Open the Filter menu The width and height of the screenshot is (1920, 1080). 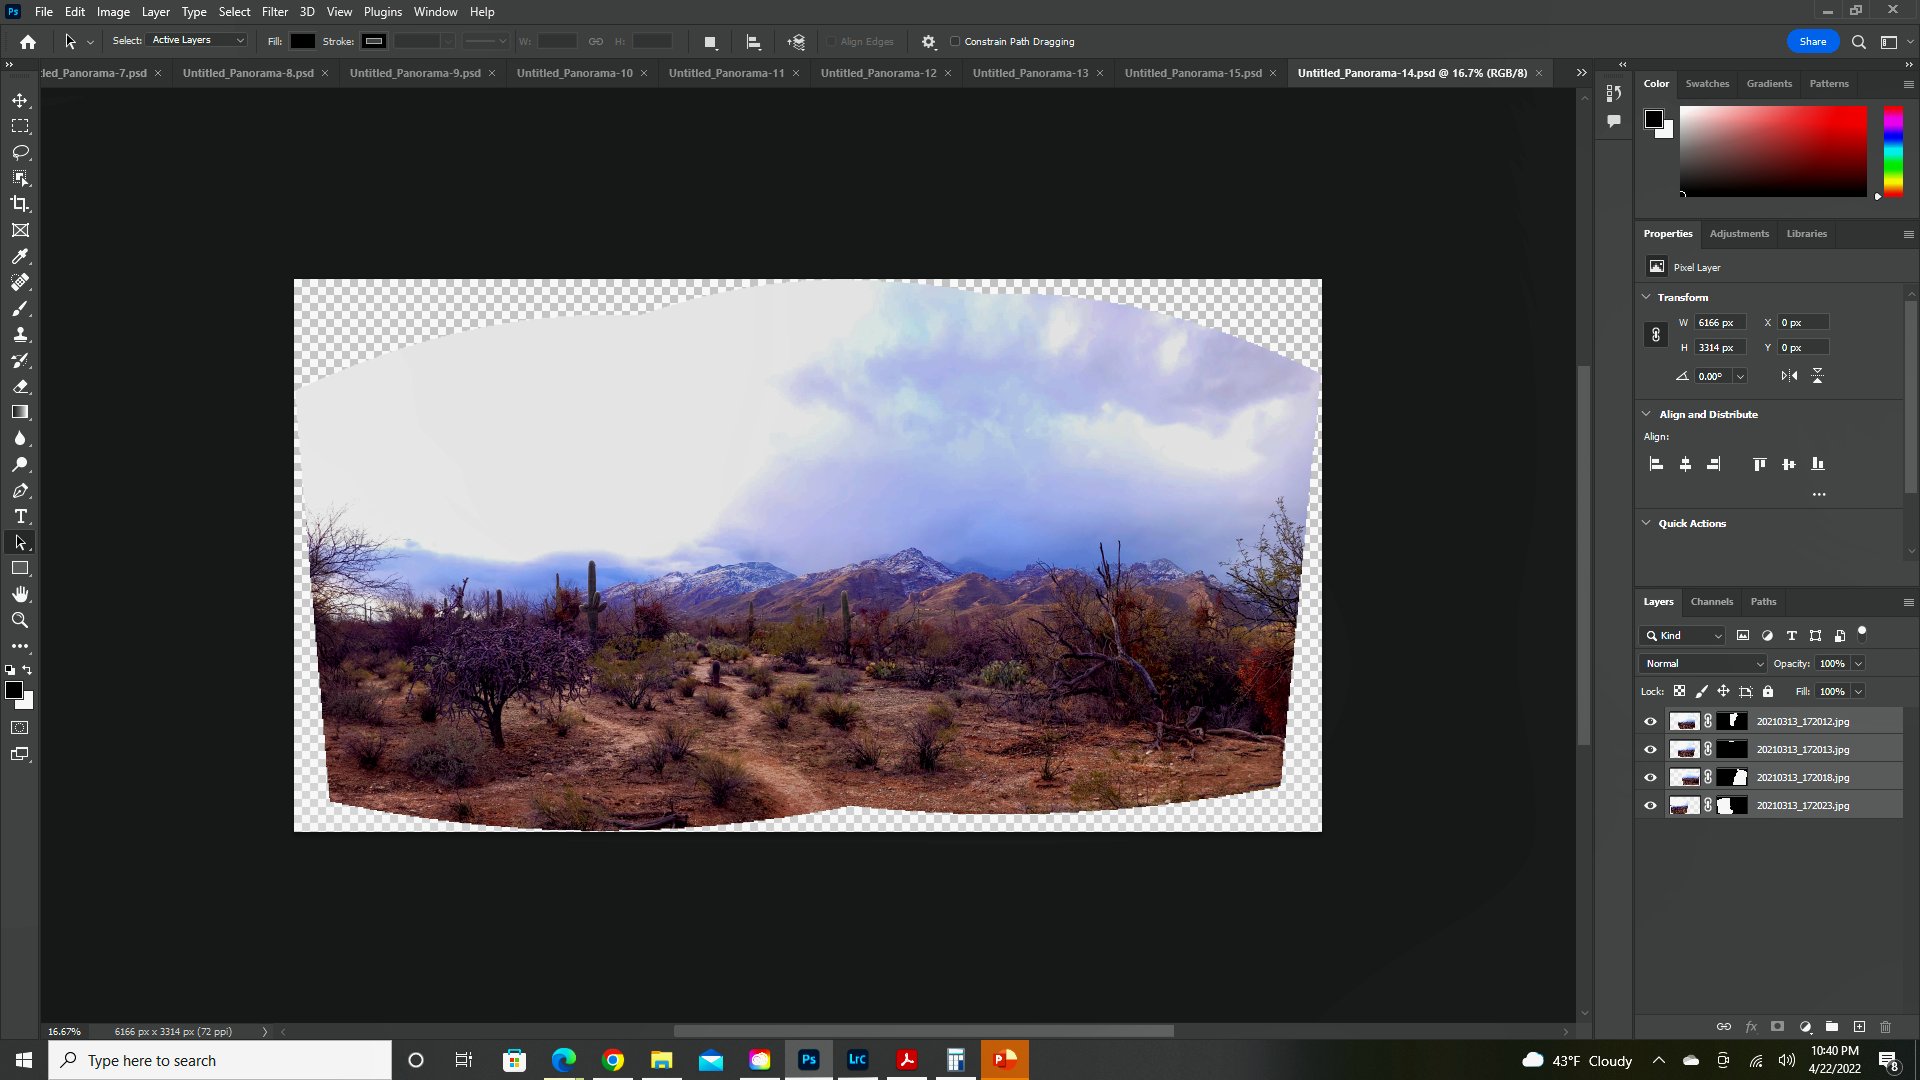click(x=274, y=12)
